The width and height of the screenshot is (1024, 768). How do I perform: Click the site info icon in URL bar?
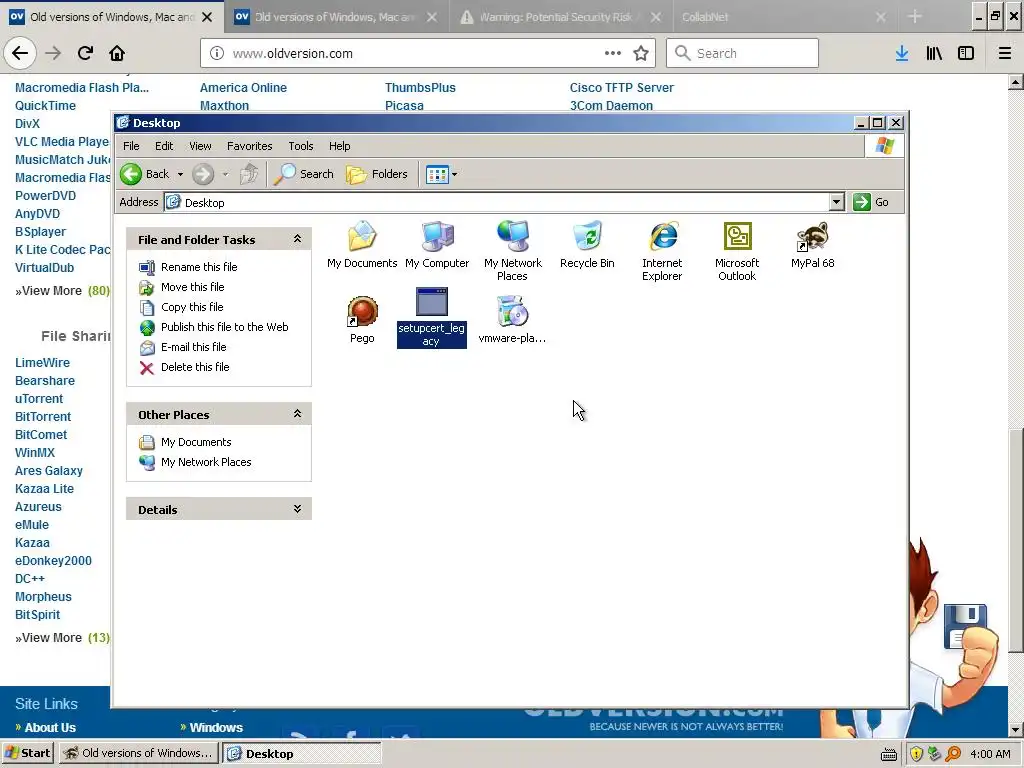pyautogui.click(x=217, y=54)
